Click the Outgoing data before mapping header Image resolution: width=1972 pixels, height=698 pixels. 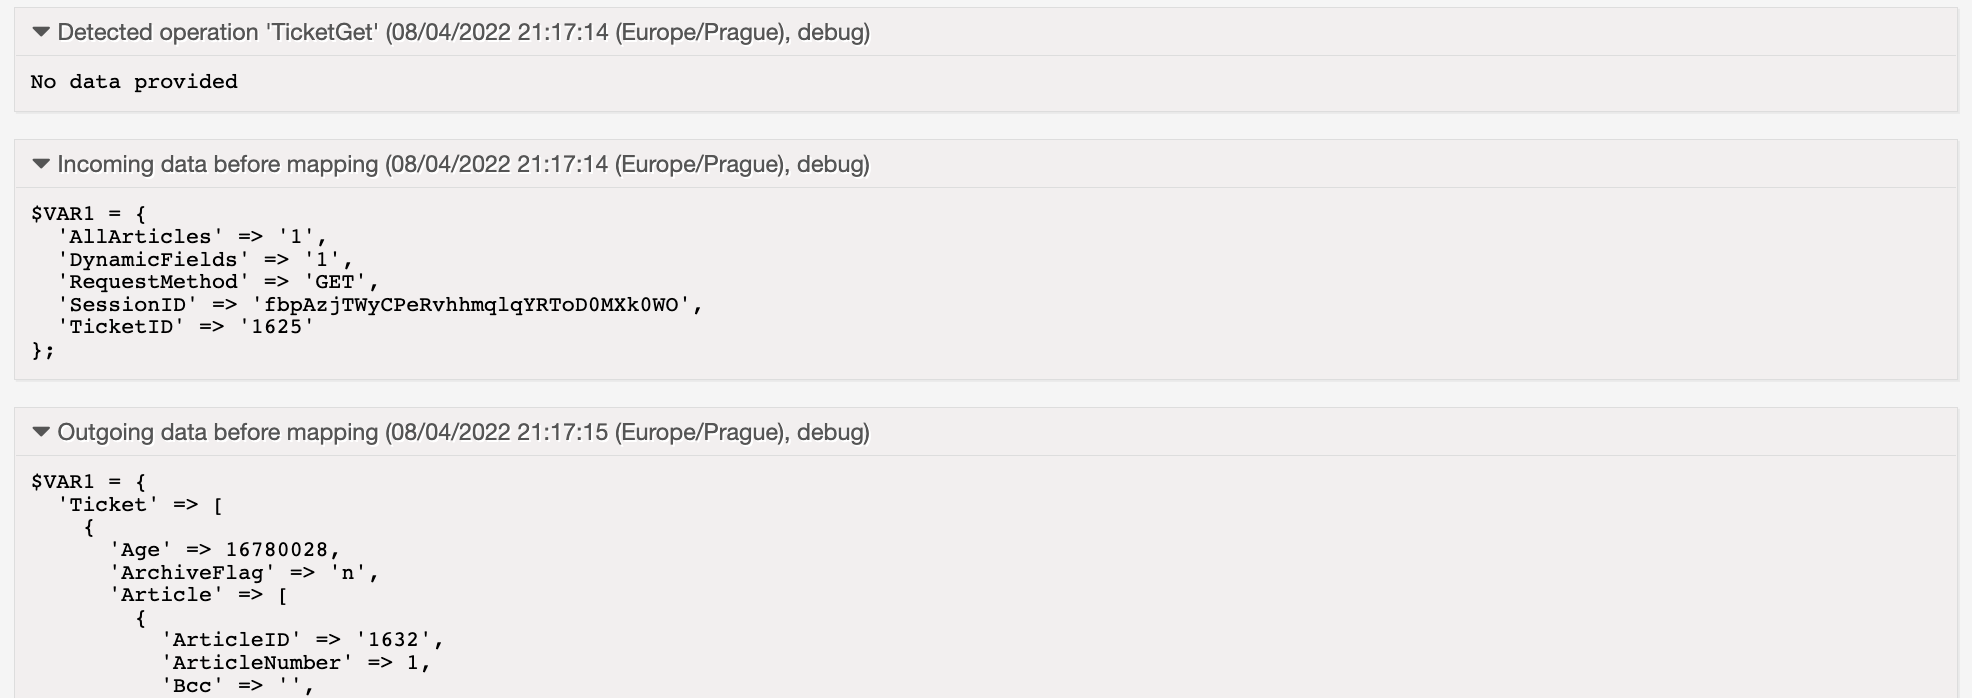tap(463, 432)
